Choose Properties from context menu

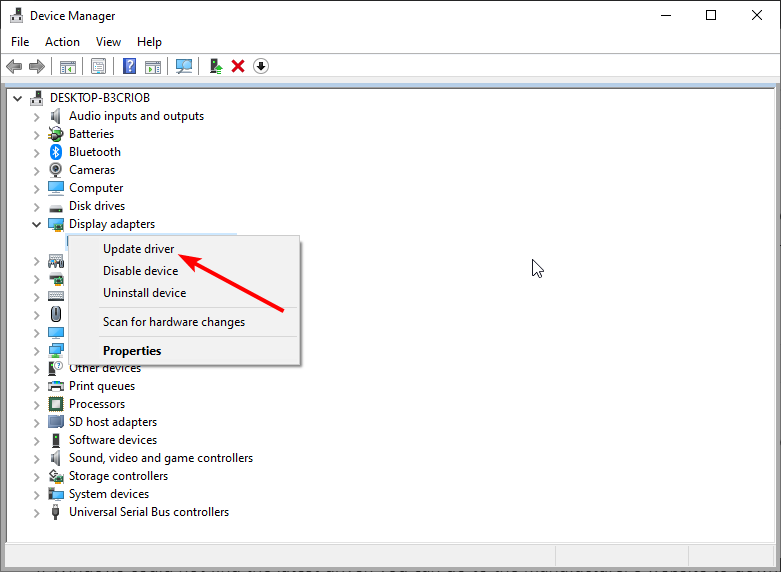(x=184, y=351)
